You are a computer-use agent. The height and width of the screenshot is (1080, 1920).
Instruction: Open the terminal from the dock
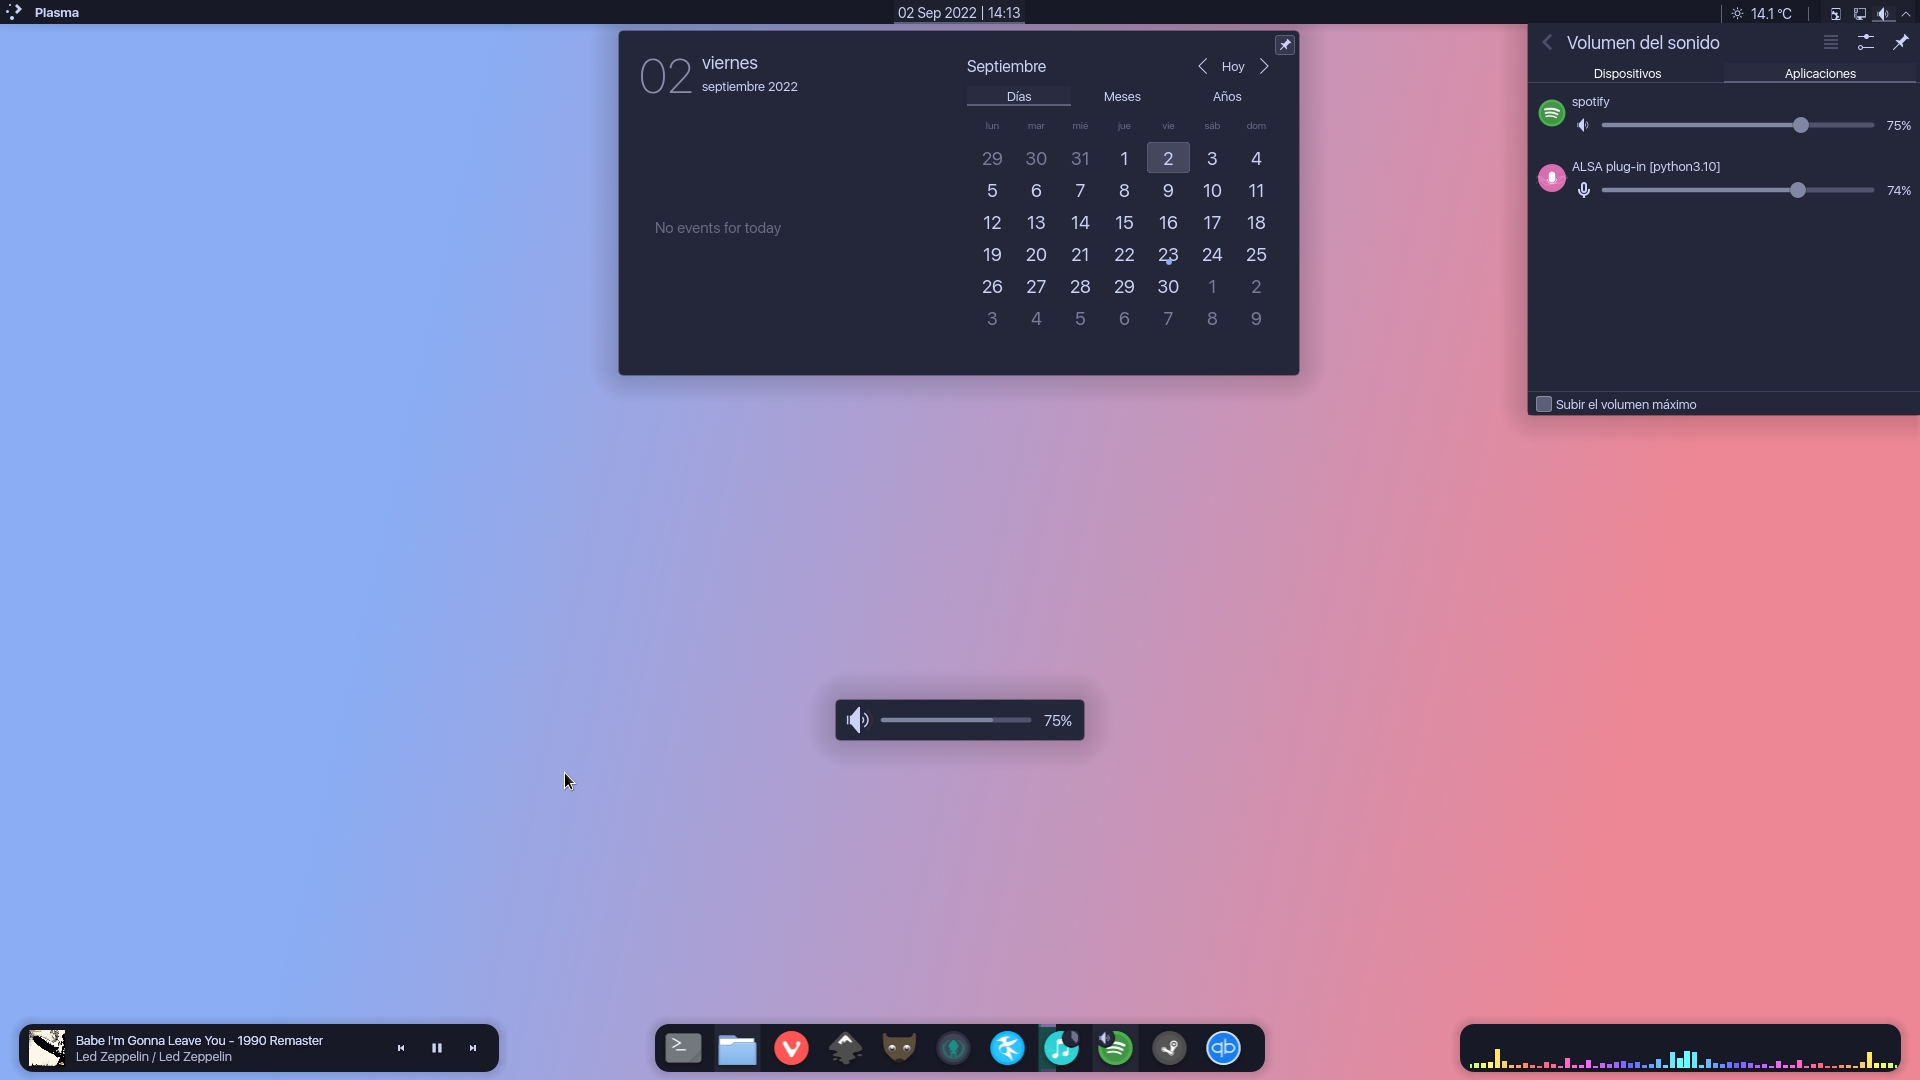[x=682, y=1048]
